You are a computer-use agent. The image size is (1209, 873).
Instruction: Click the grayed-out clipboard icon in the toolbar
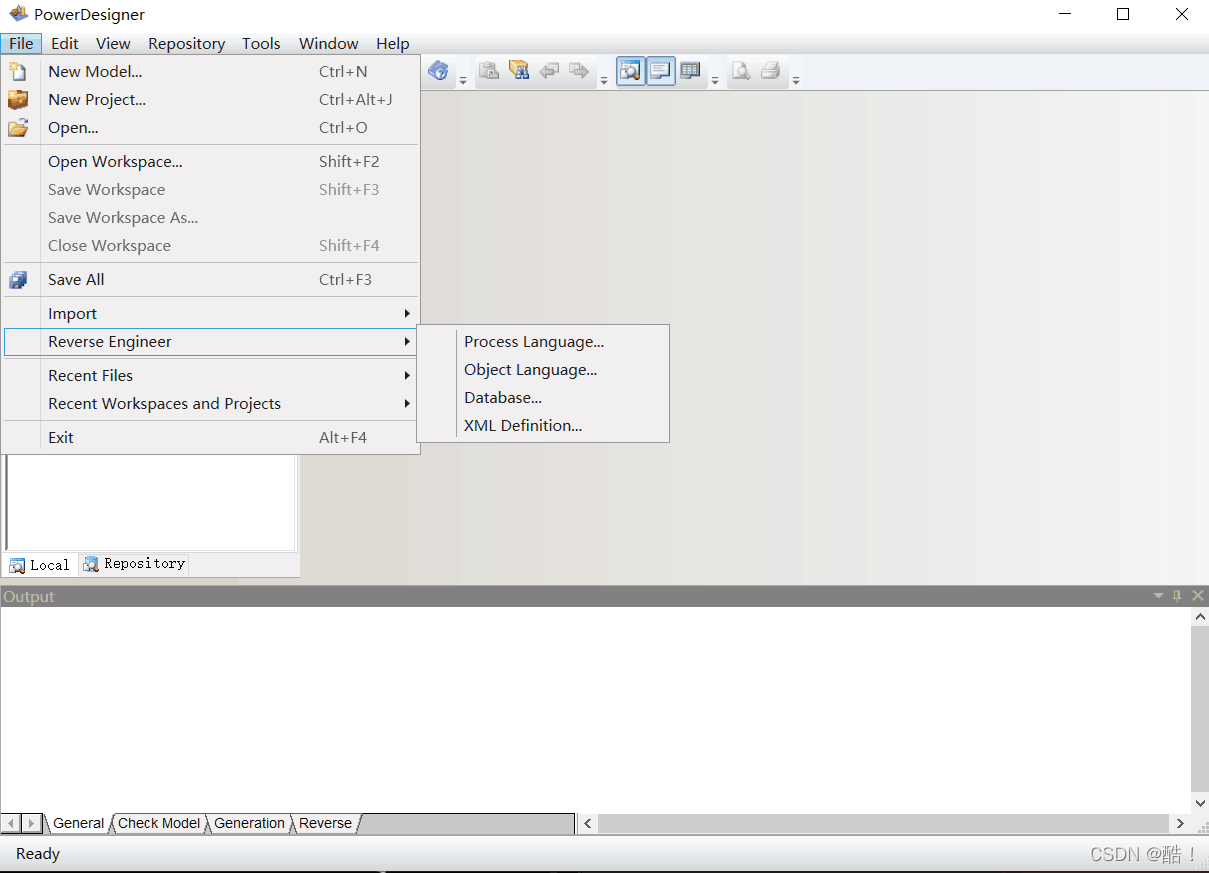pos(488,71)
